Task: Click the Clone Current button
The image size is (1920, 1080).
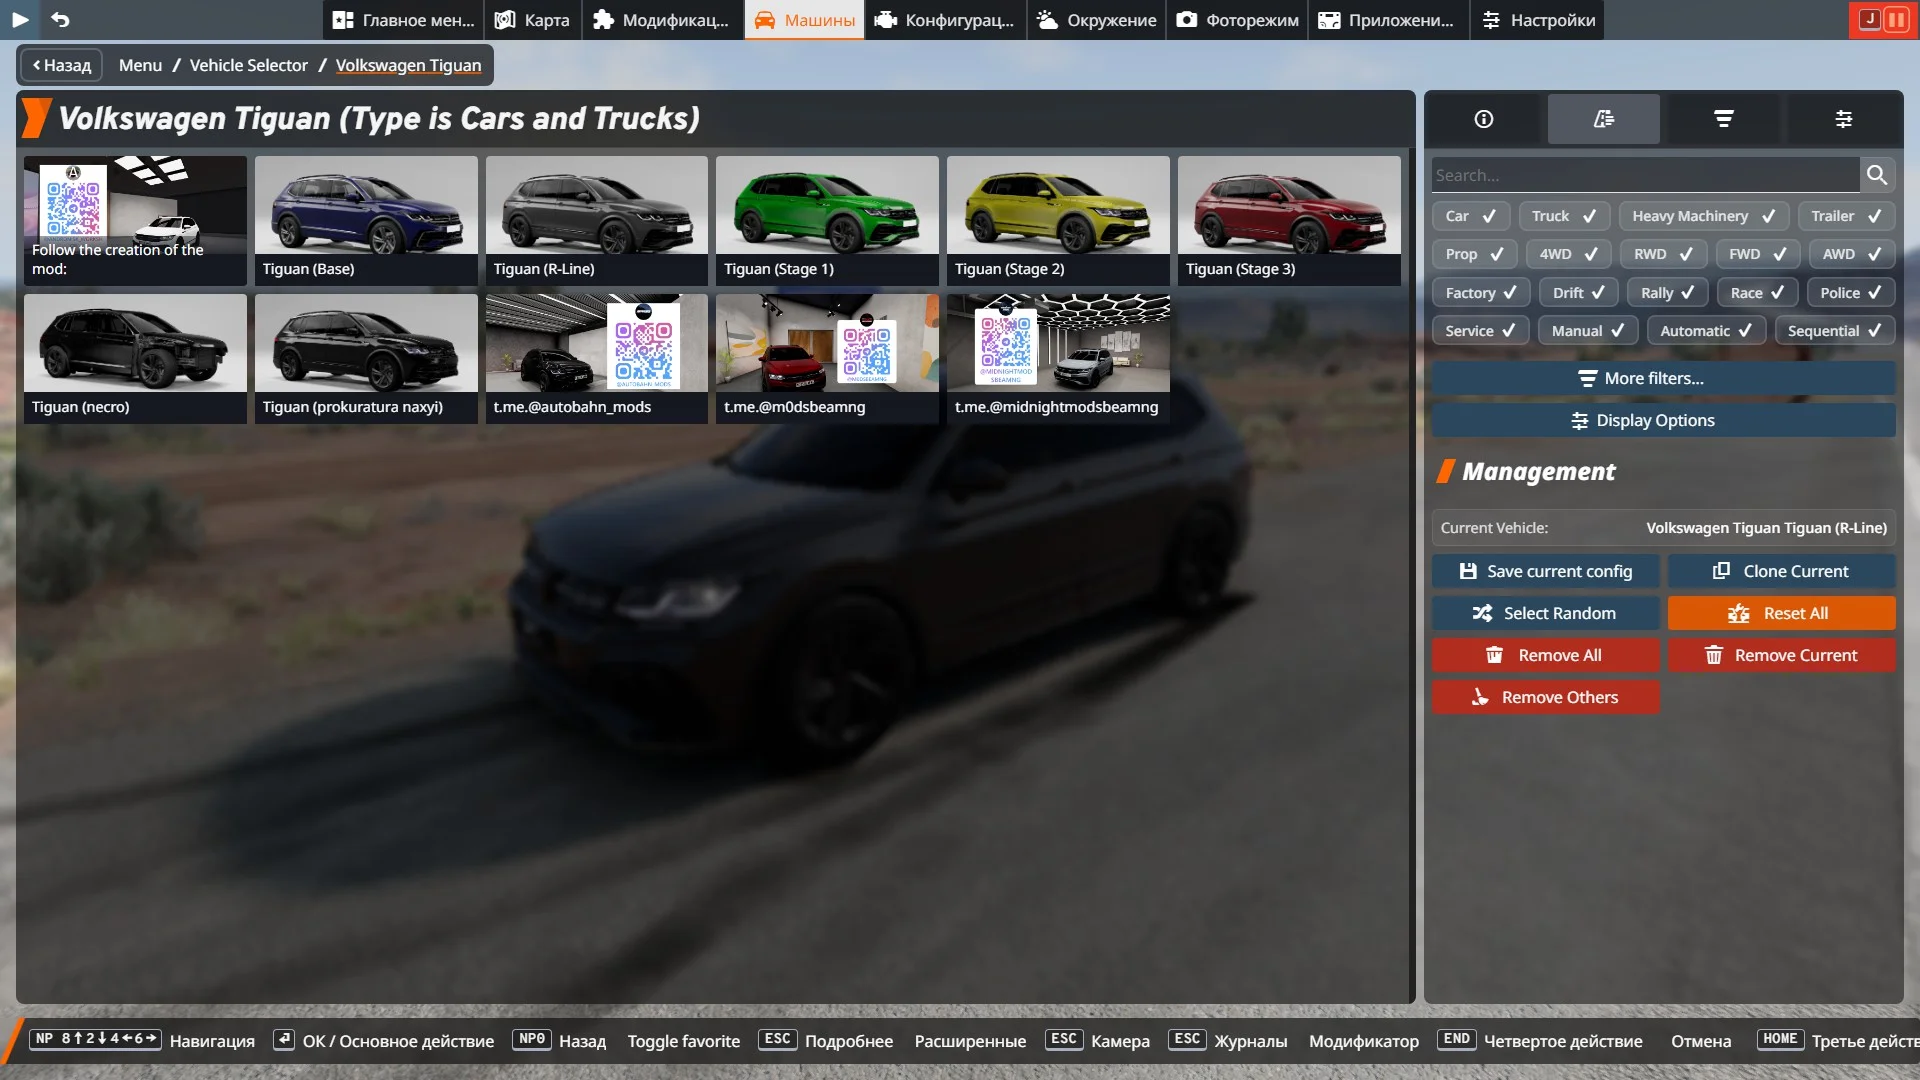Action: 1781,571
